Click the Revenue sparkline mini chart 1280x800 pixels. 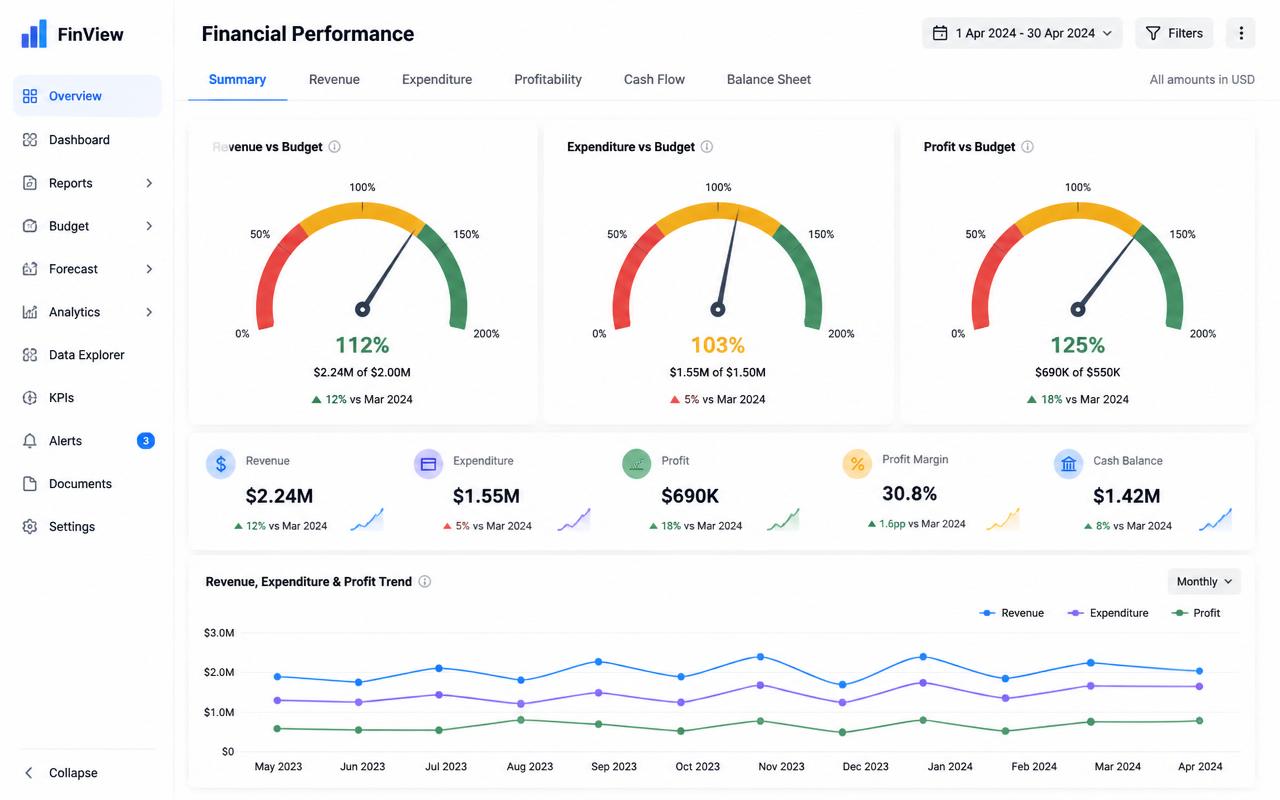coord(367,520)
